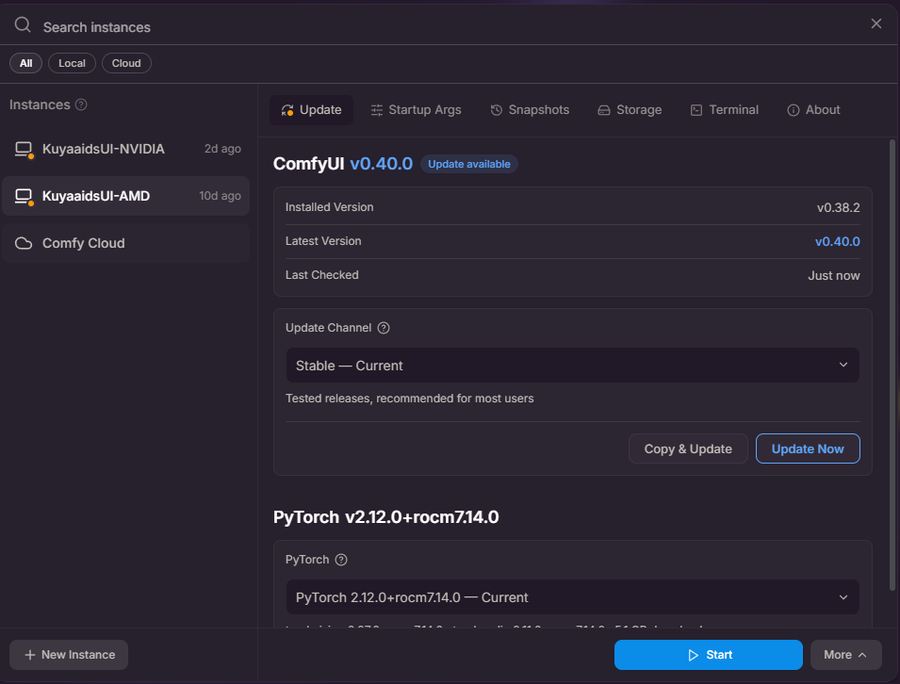Click the Update tab refresh icon
Screen dimensions: 900x684
click(x=287, y=110)
